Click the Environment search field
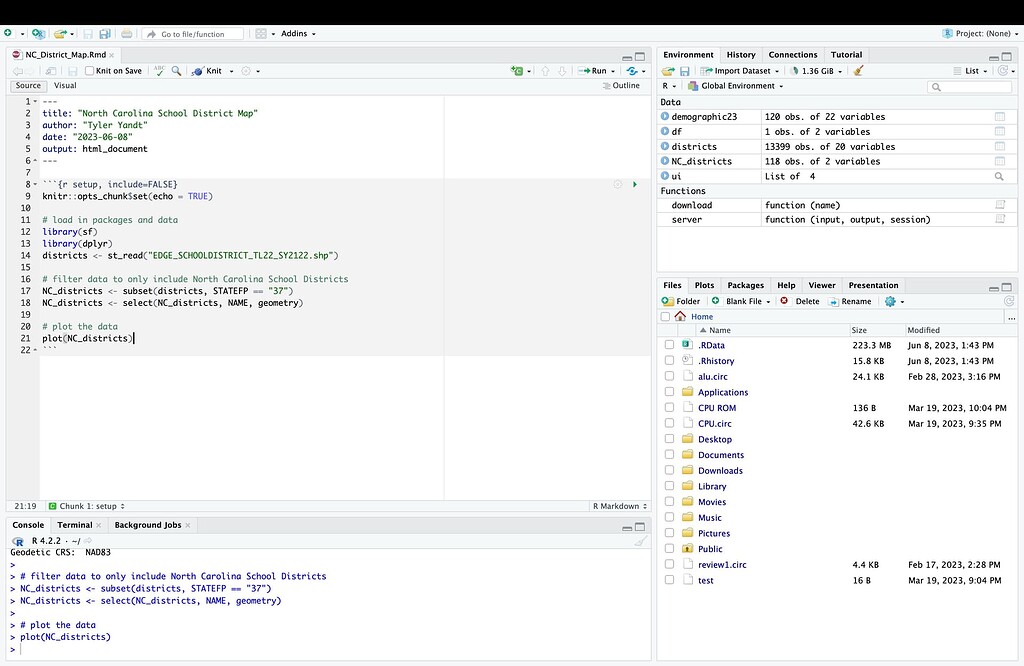The height and width of the screenshot is (666, 1024). (970, 86)
